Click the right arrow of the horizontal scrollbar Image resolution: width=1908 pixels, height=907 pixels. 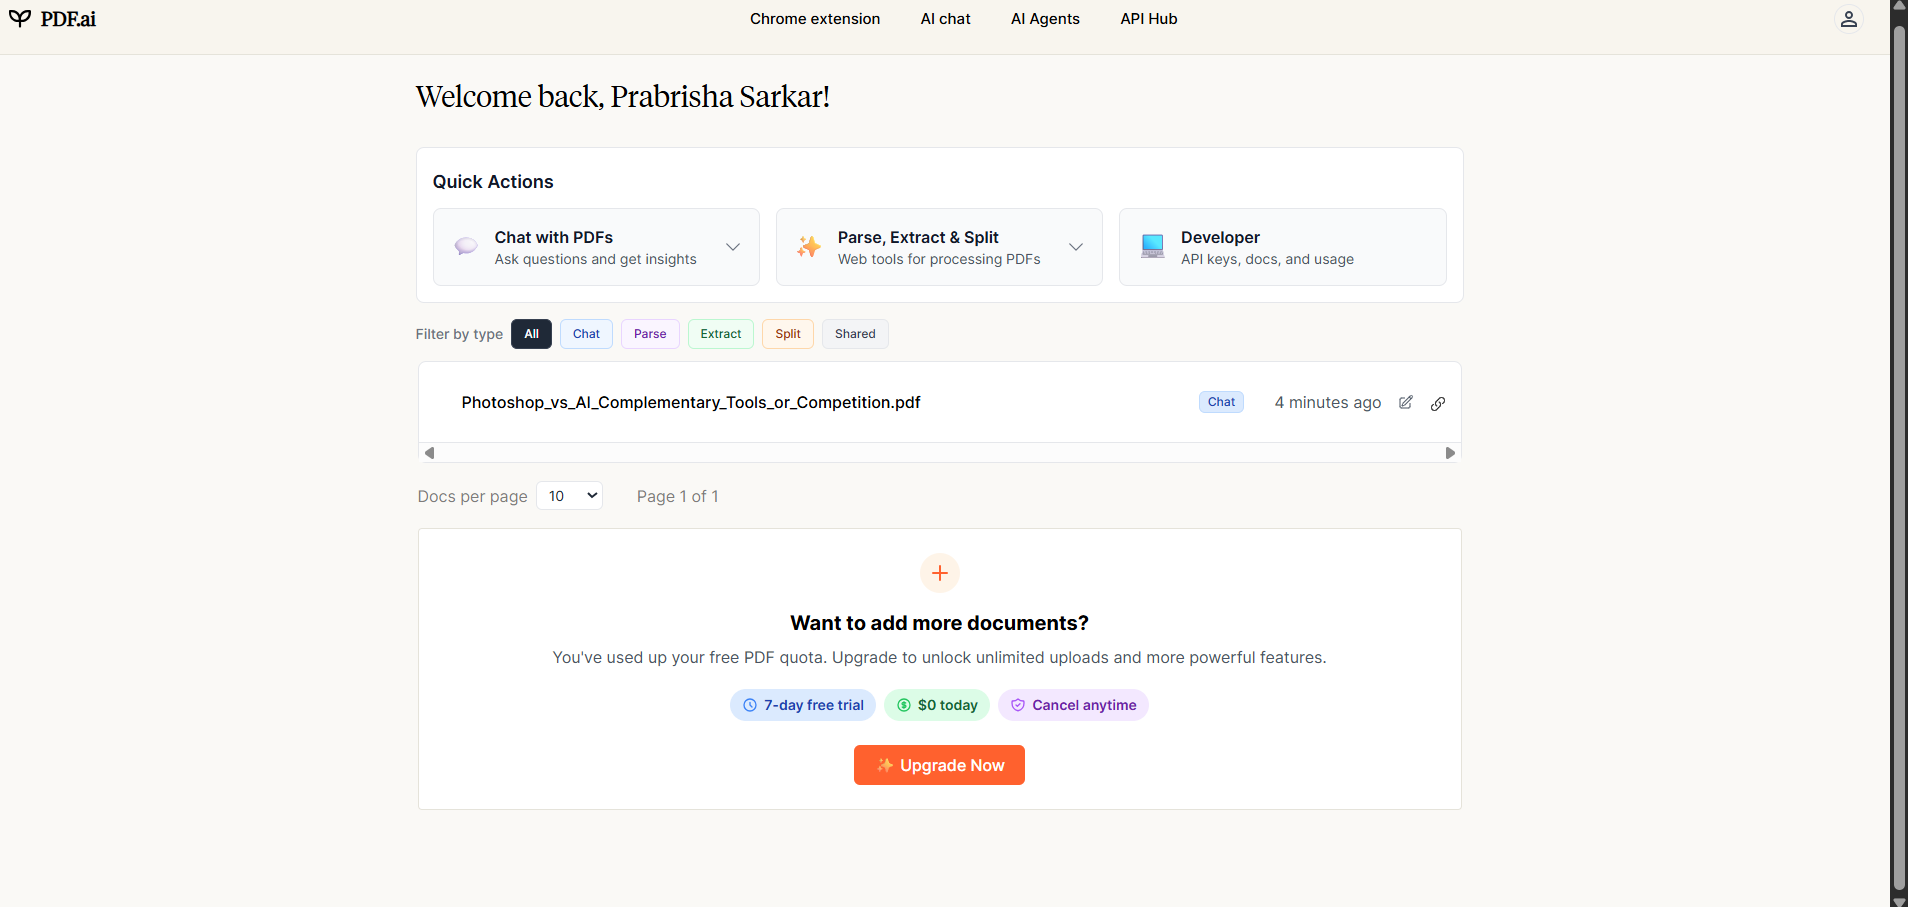click(x=1450, y=453)
